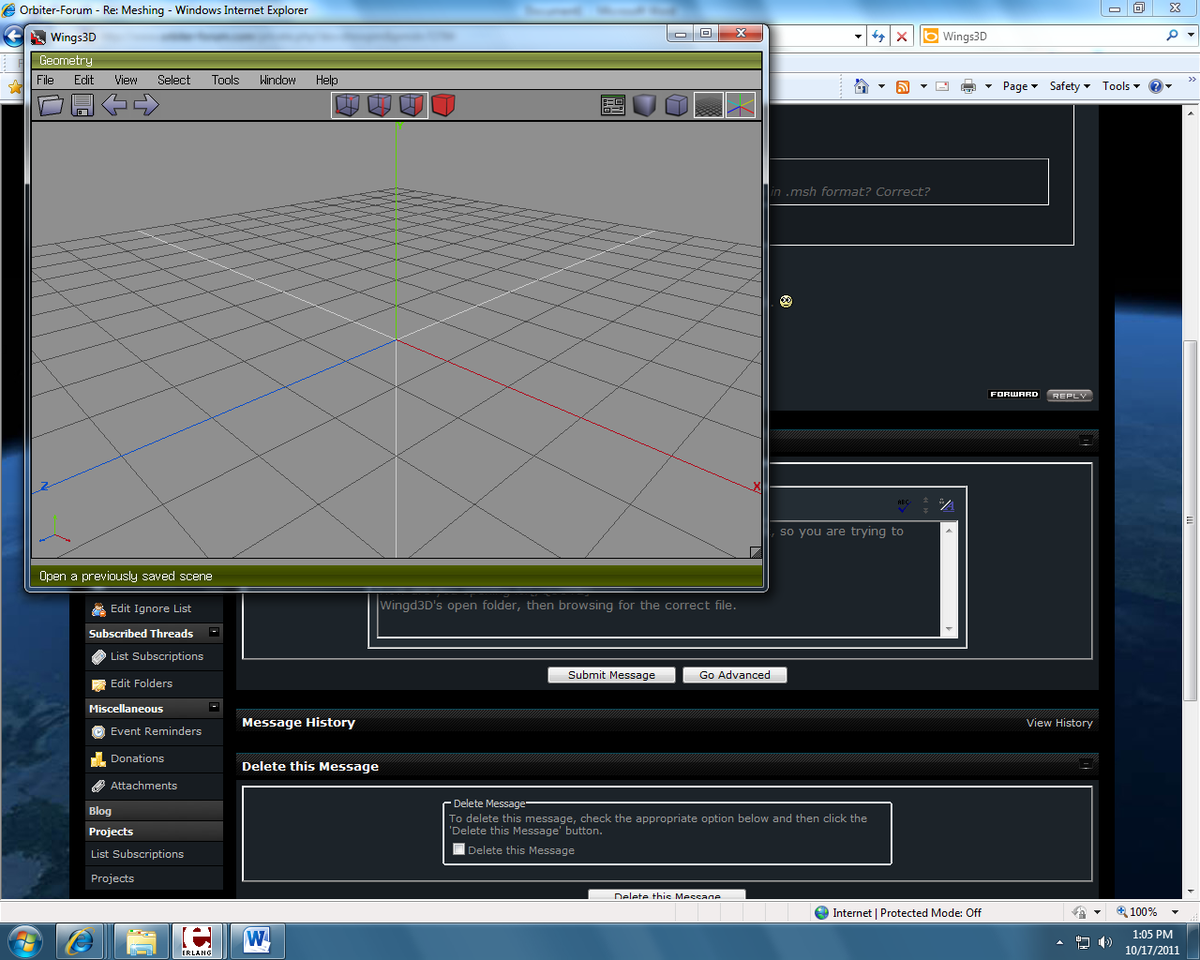Save the scene with floppy disk icon

click(x=83, y=105)
